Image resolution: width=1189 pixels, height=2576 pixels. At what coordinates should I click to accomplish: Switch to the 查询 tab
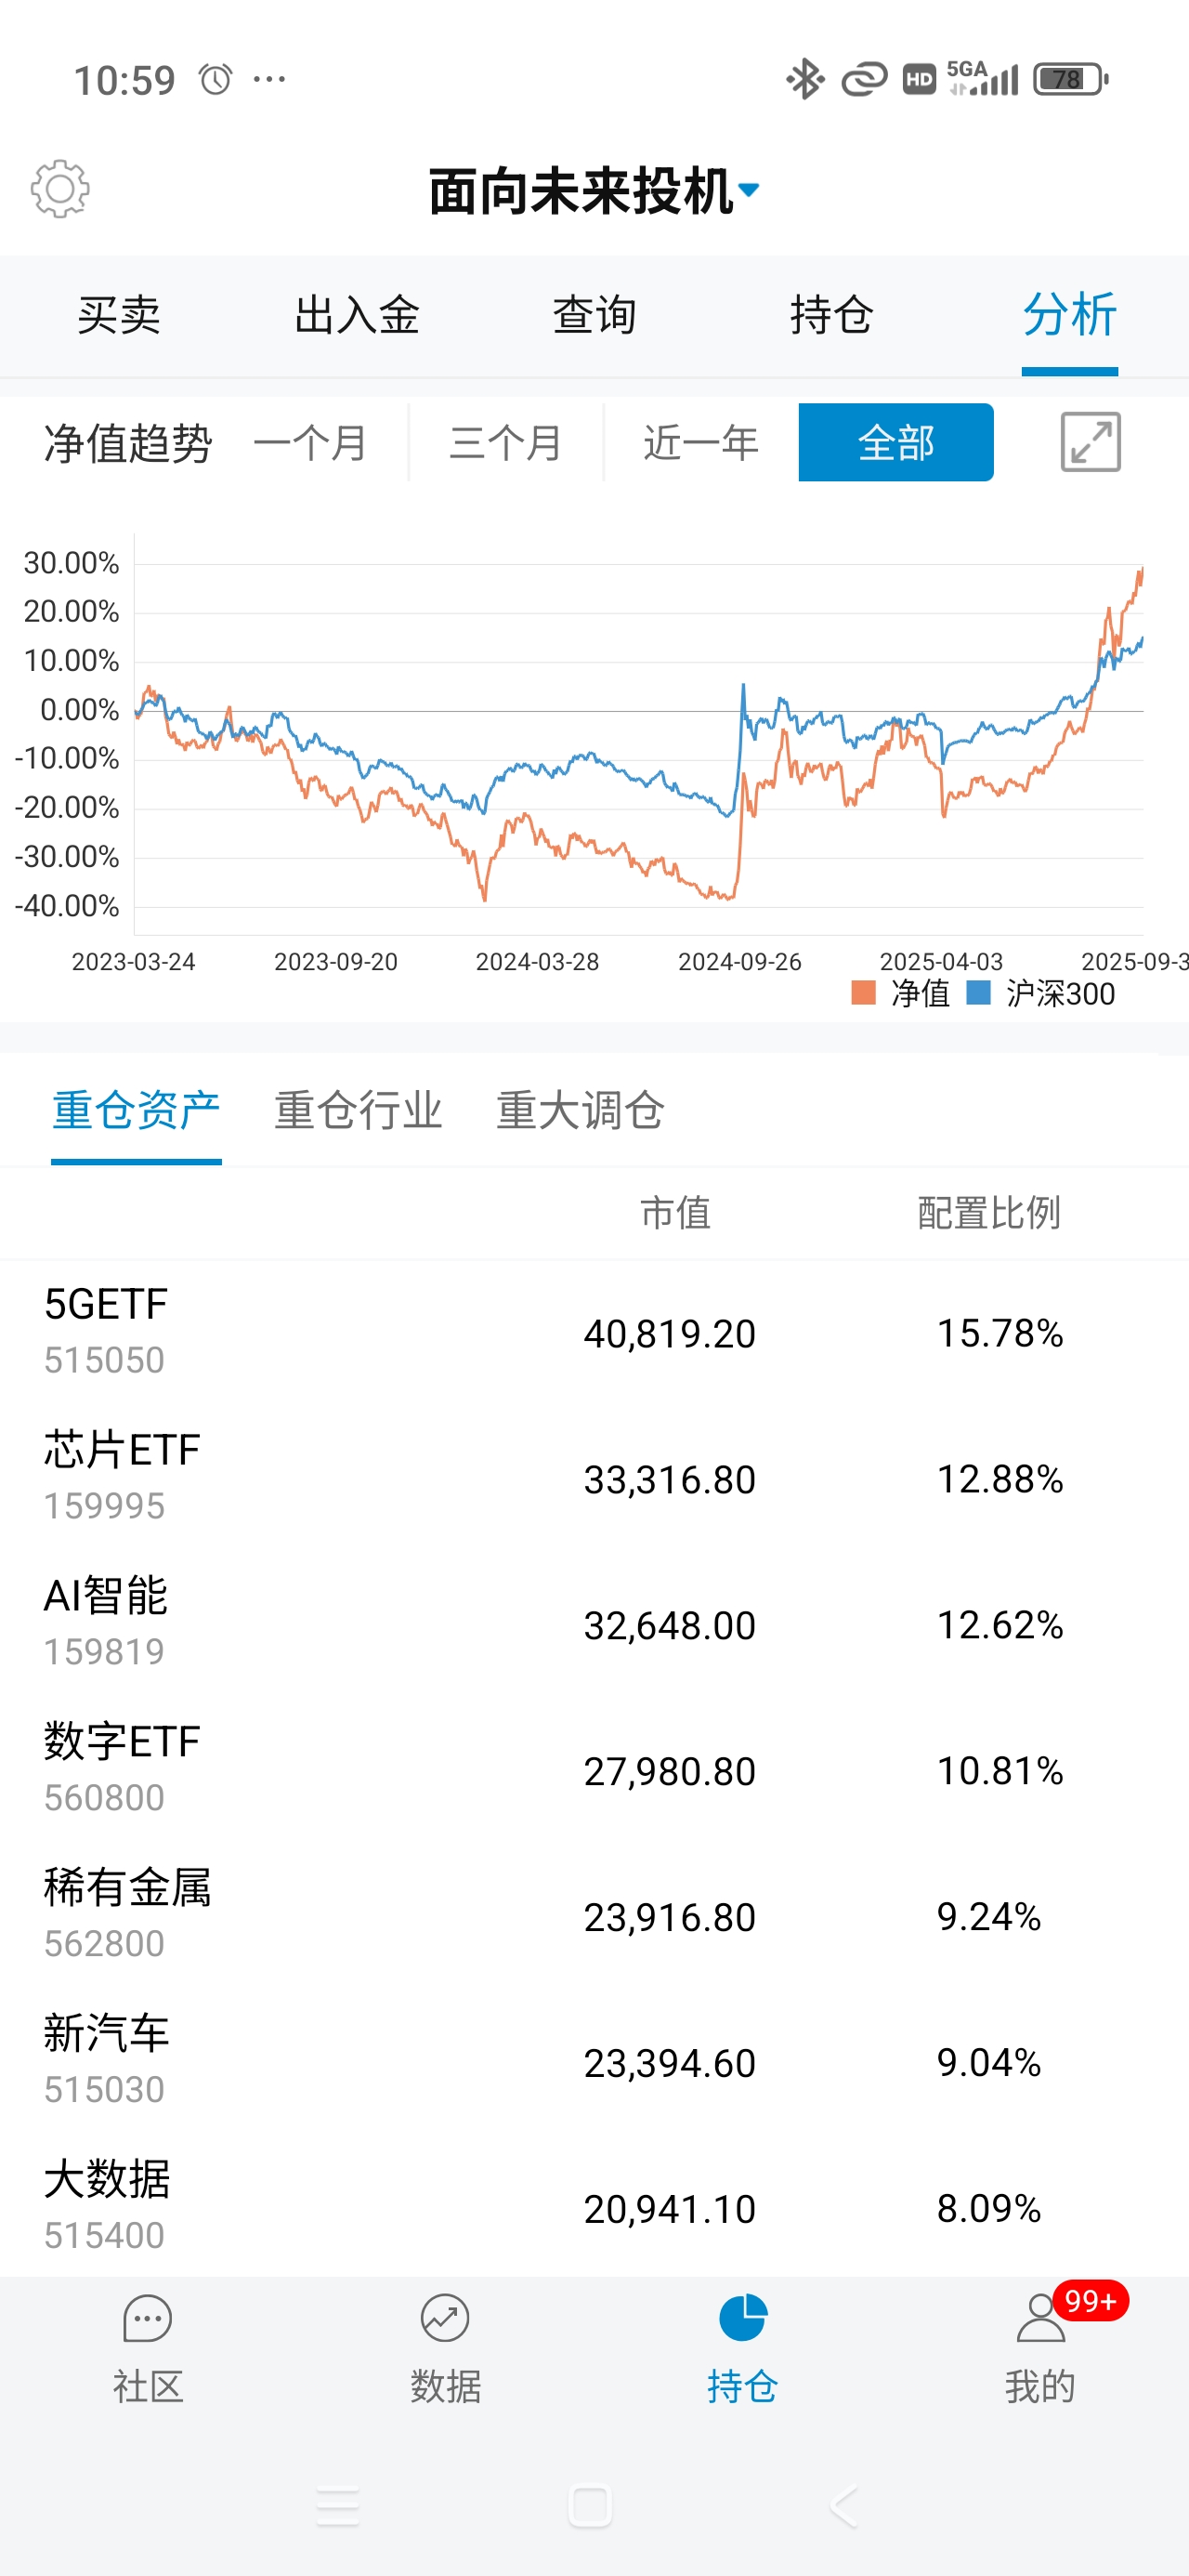594,316
